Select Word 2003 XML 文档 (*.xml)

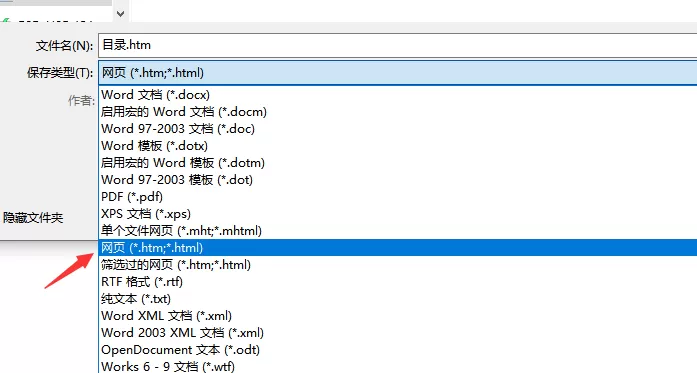tap(397, 333)
